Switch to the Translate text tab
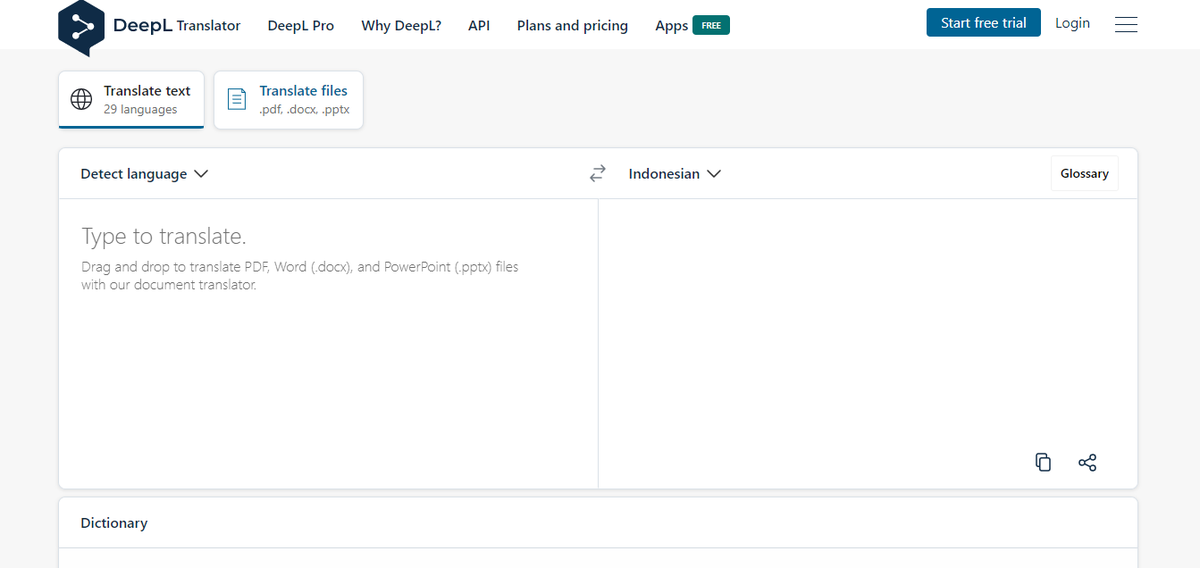This screenshot has height=568, width=1200. pos(131,99)
